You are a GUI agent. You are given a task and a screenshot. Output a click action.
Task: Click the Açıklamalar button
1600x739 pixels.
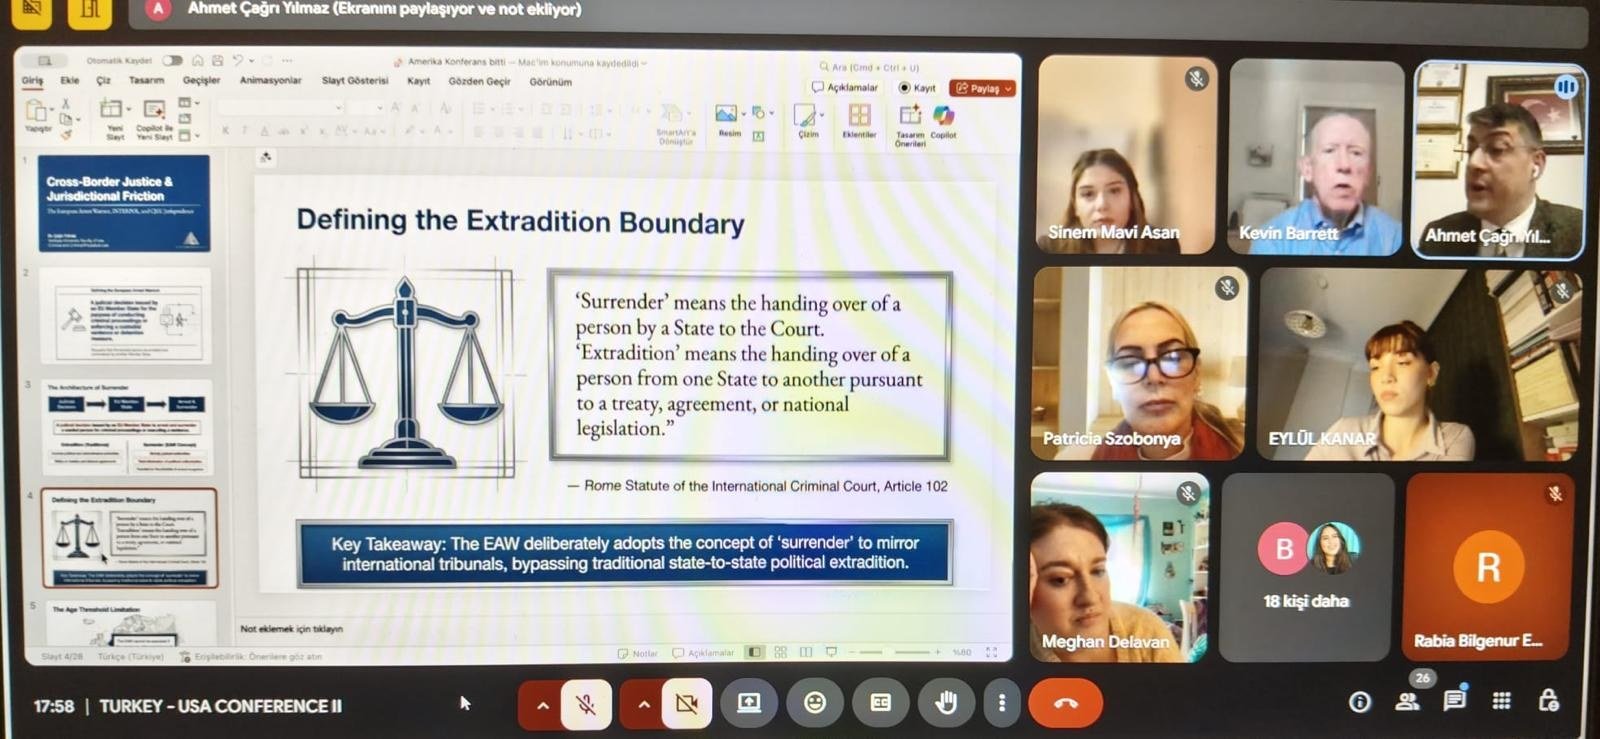pos(845,88)
